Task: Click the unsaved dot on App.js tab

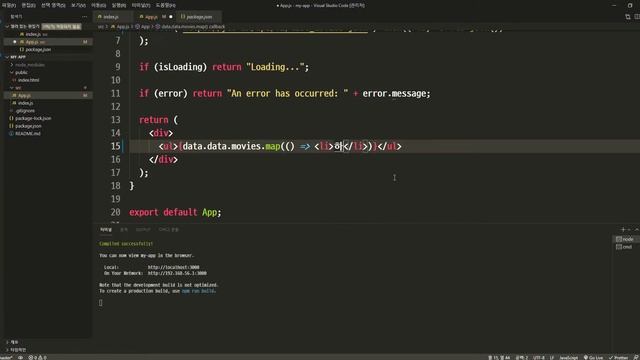Action: pos(171,17)
